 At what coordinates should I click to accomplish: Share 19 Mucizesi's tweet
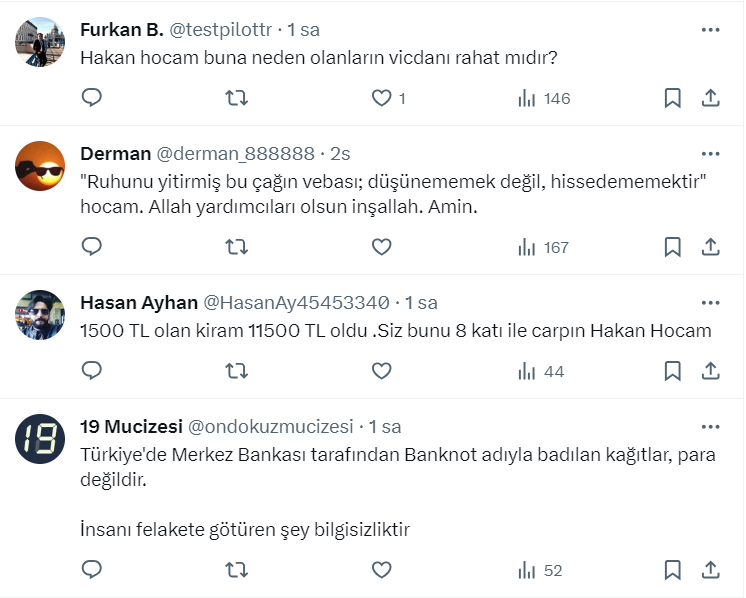[710, 570]
